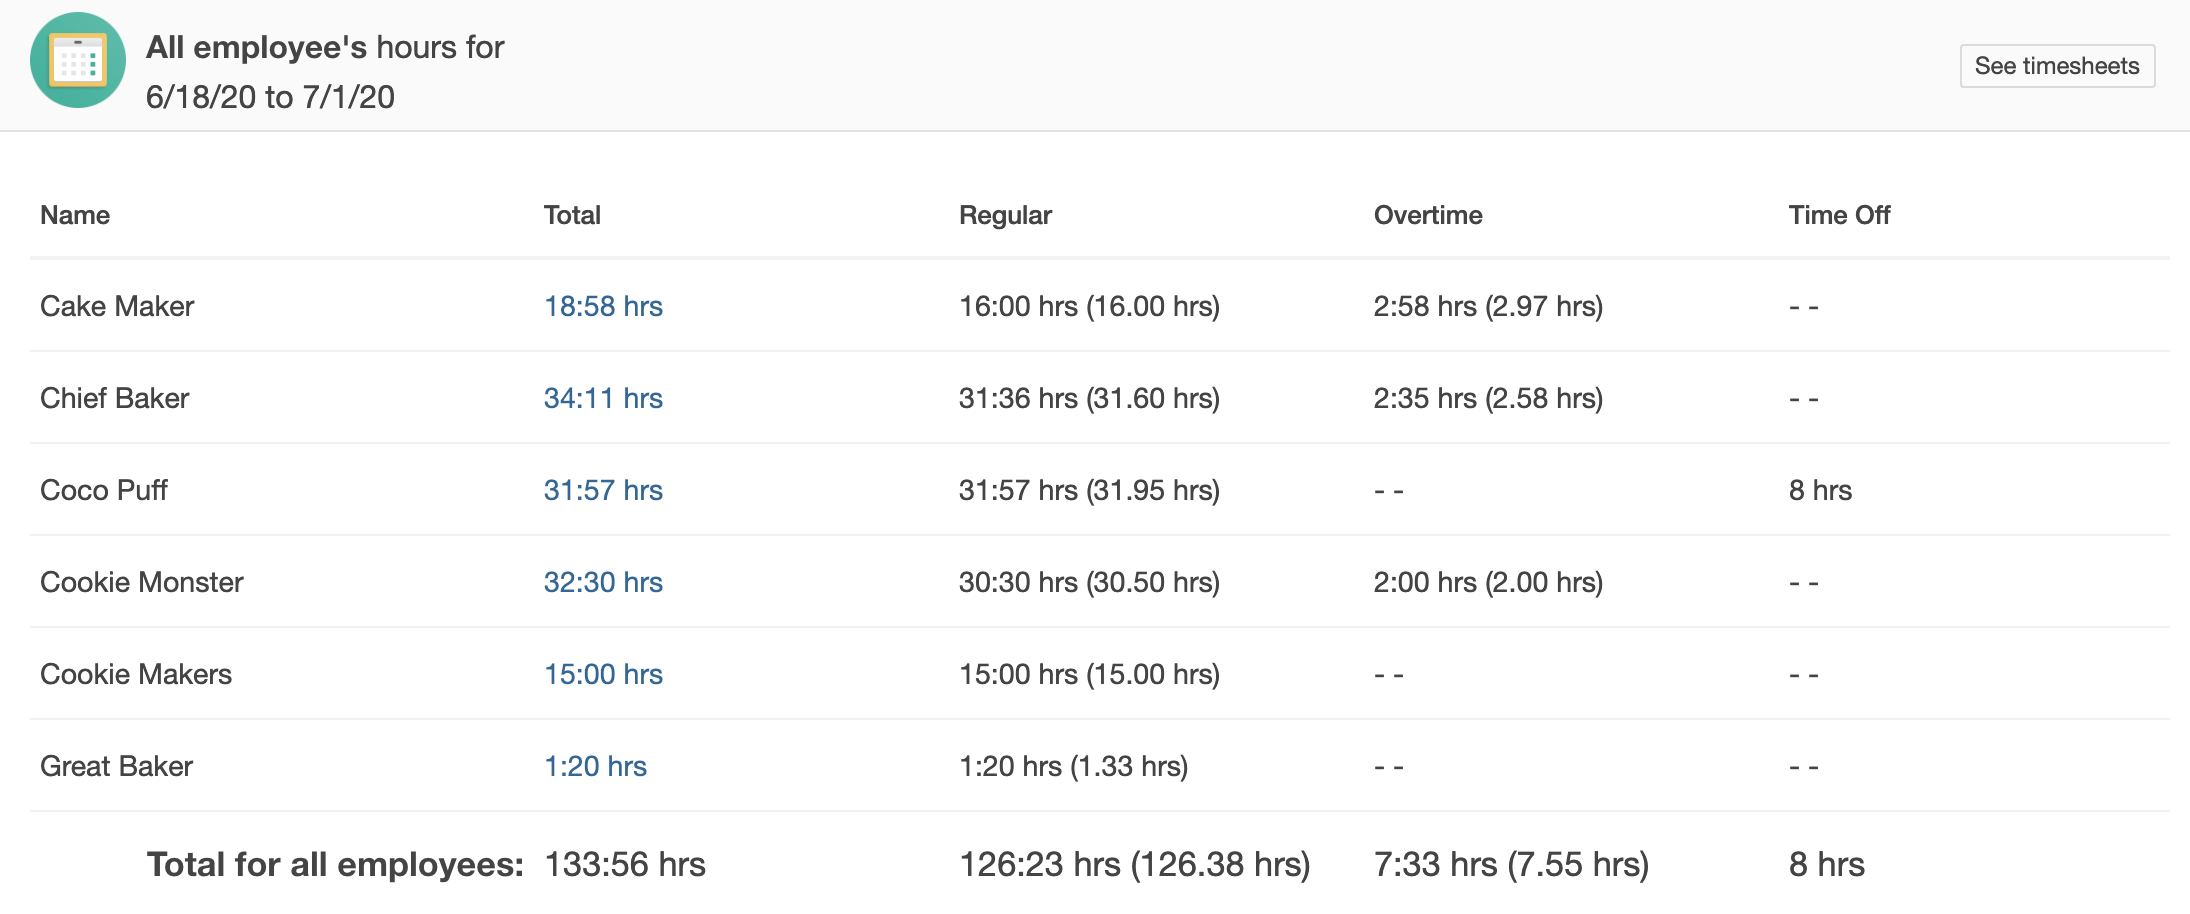Click Coco Puff's 8 hrs time off
The width and height of the screenshot is (2190, 914).
(1820, 490)
